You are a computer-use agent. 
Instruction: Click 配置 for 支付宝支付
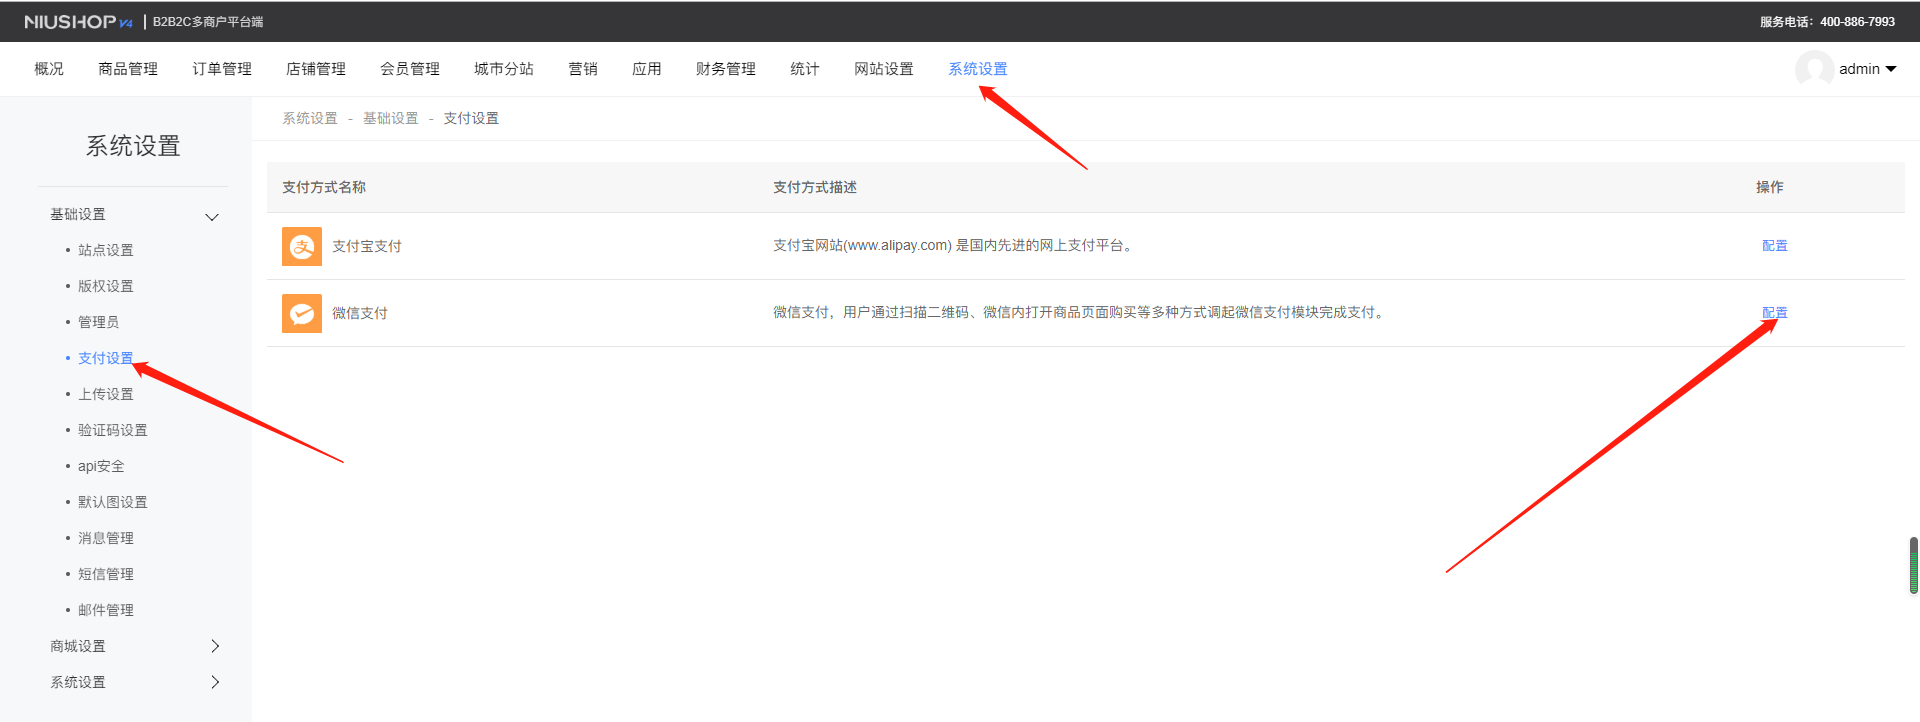tap(1775, 246)
